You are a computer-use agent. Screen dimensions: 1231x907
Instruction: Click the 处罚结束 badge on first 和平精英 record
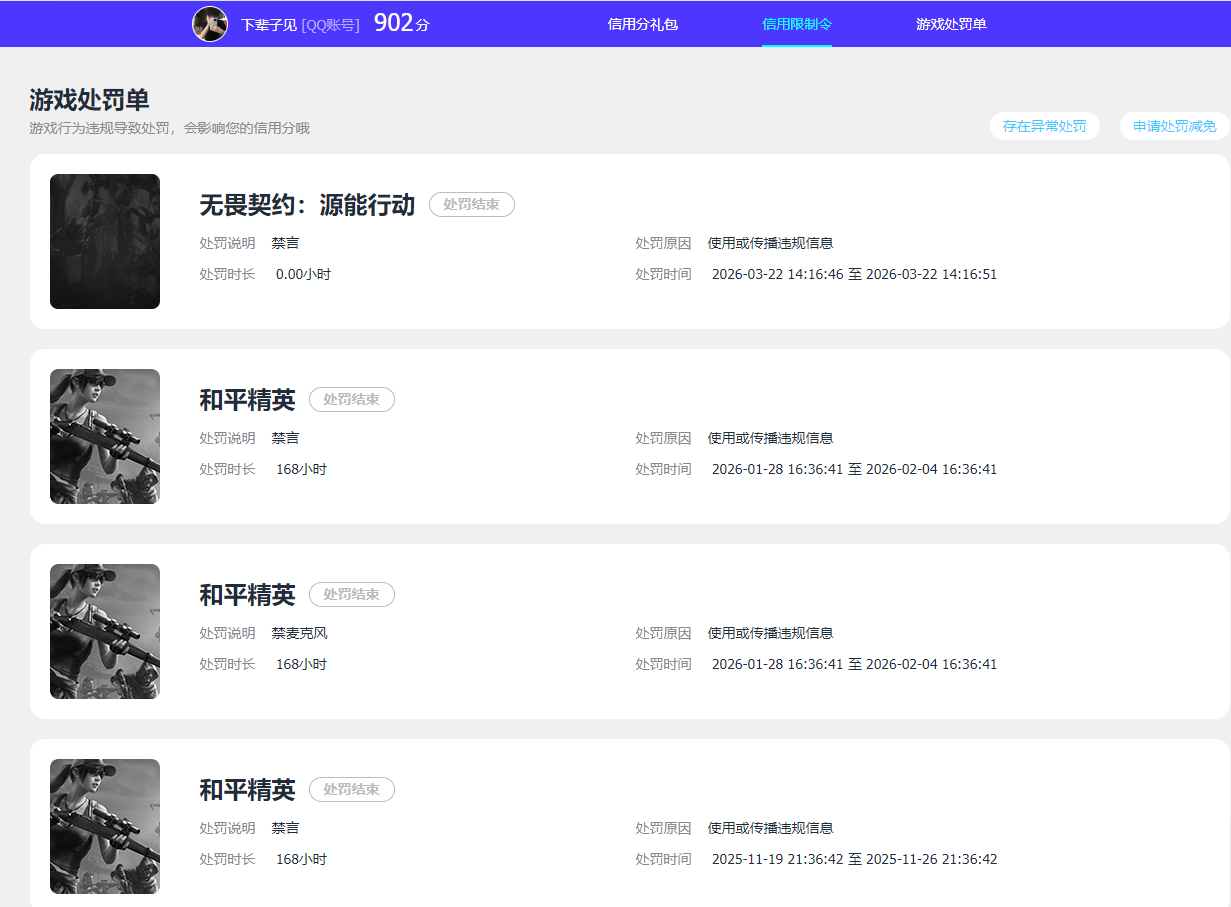[351, 399]
